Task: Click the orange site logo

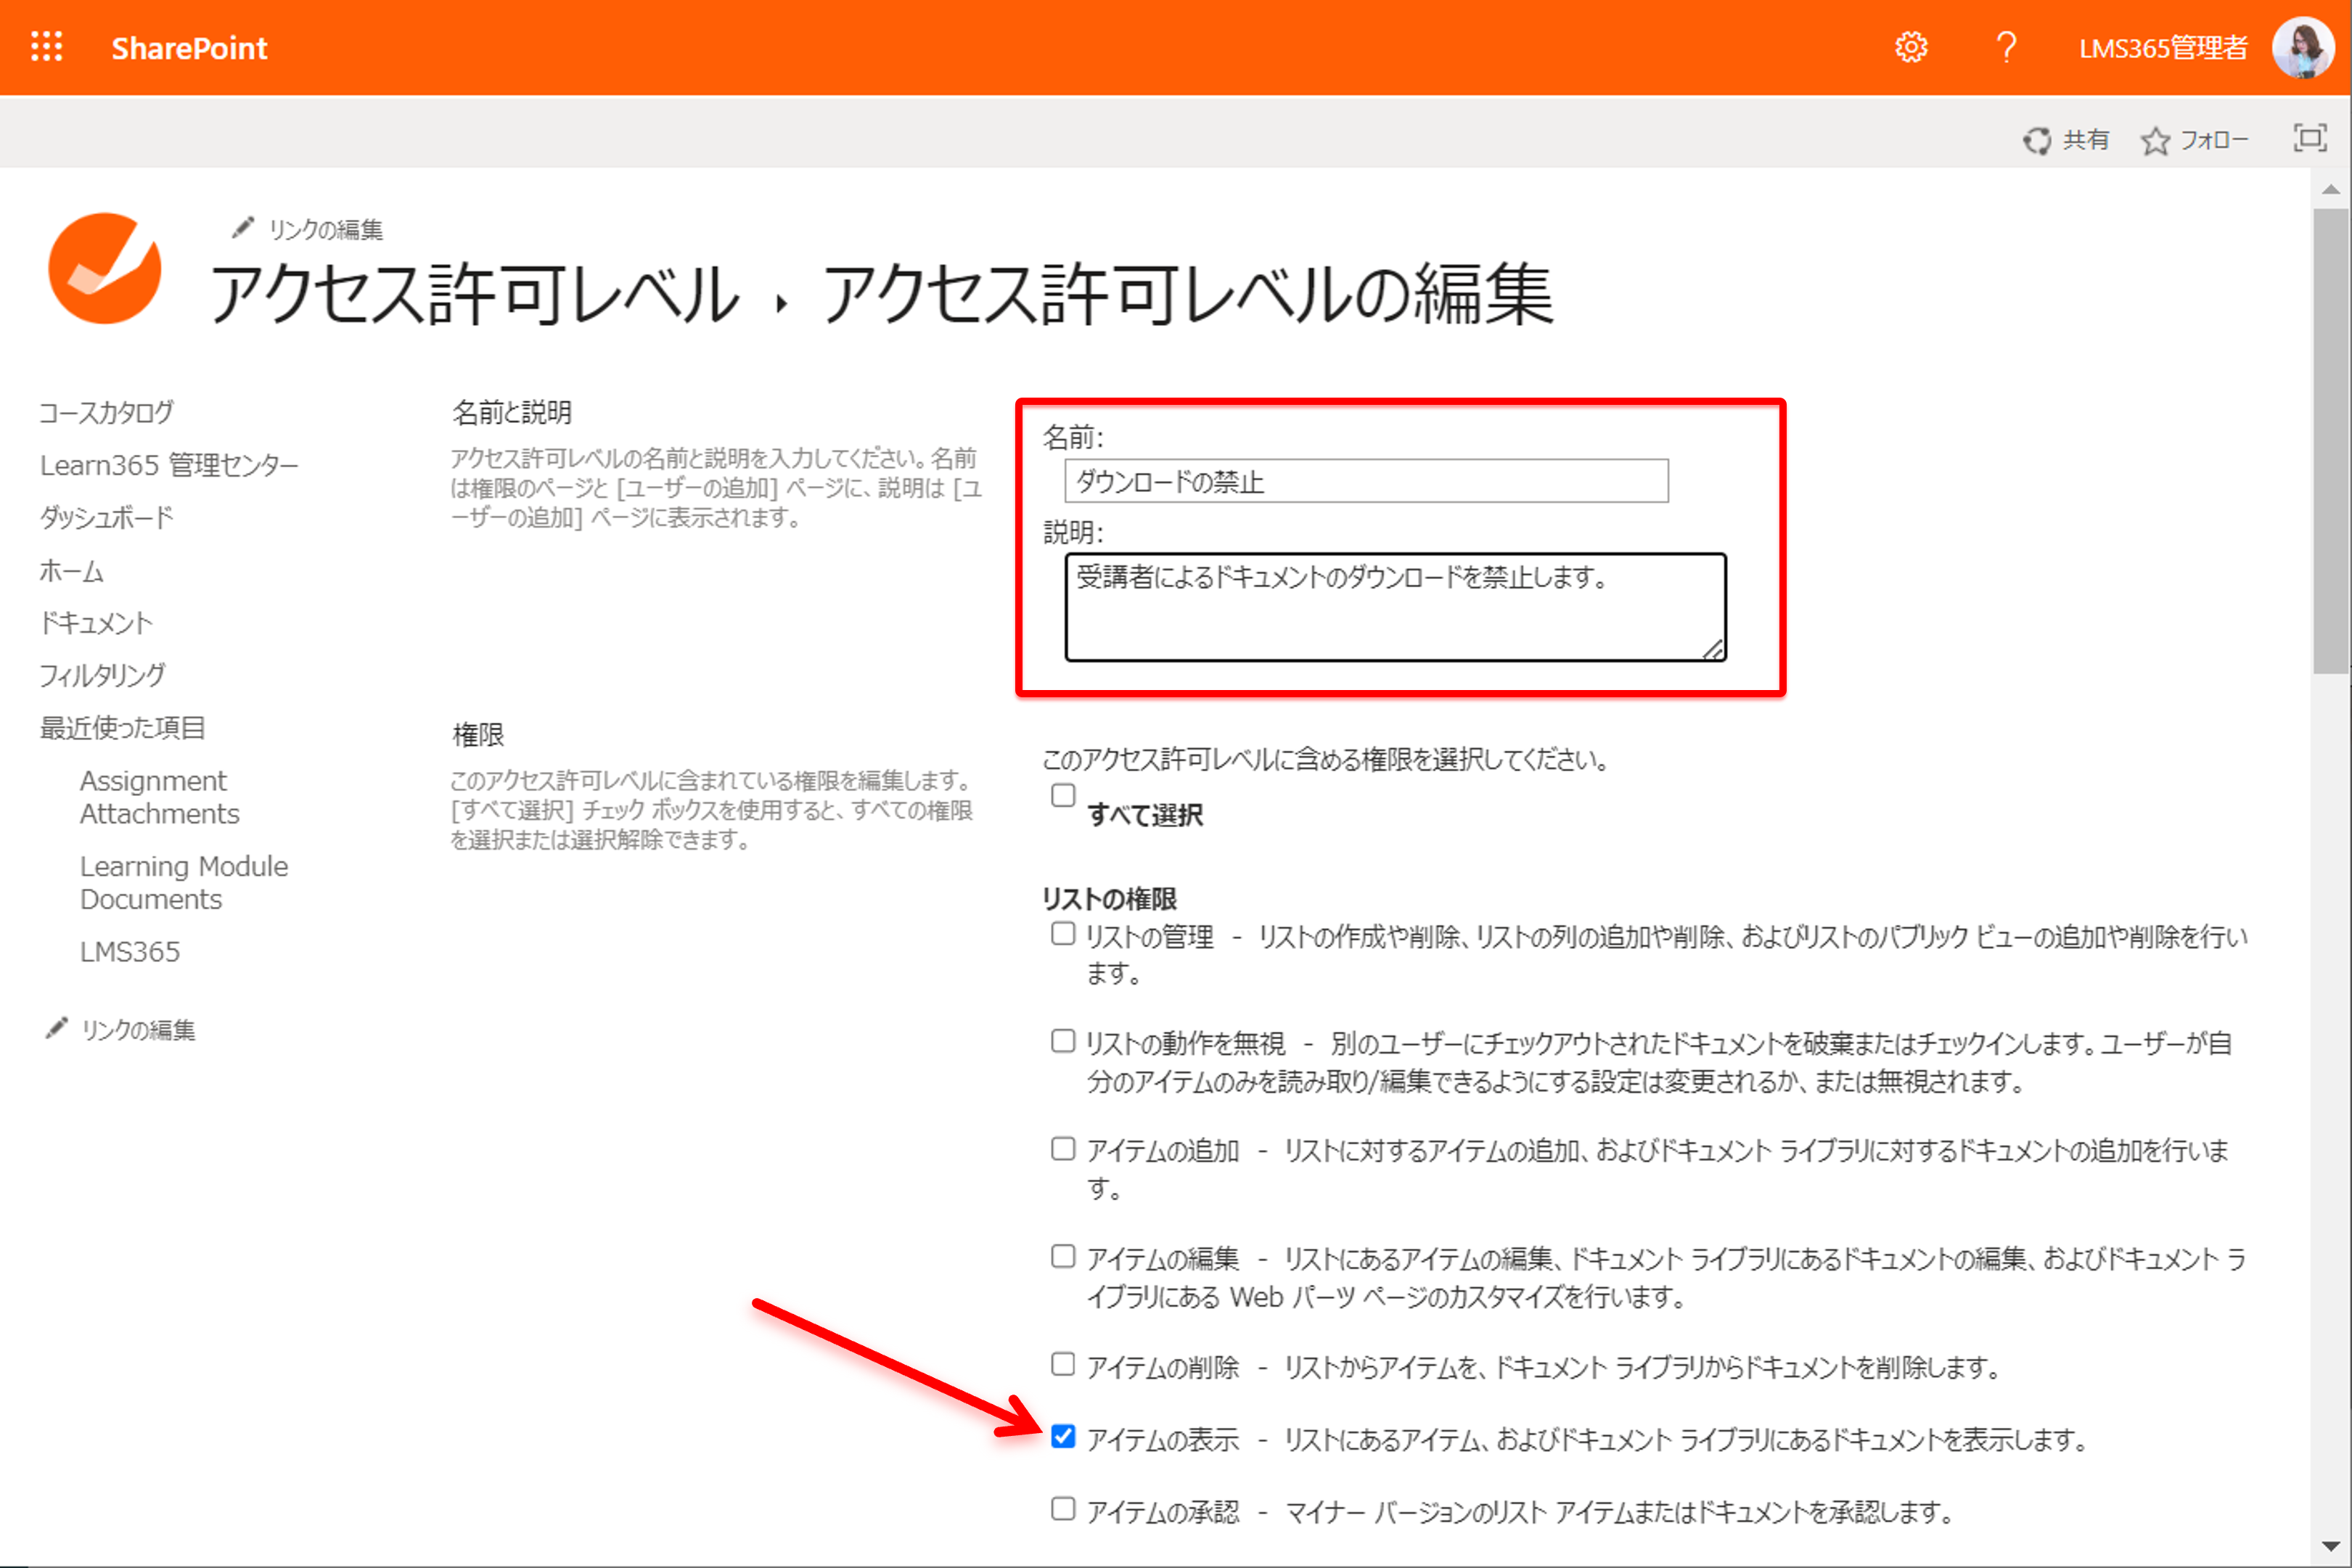Action: [x=105, y=268]
